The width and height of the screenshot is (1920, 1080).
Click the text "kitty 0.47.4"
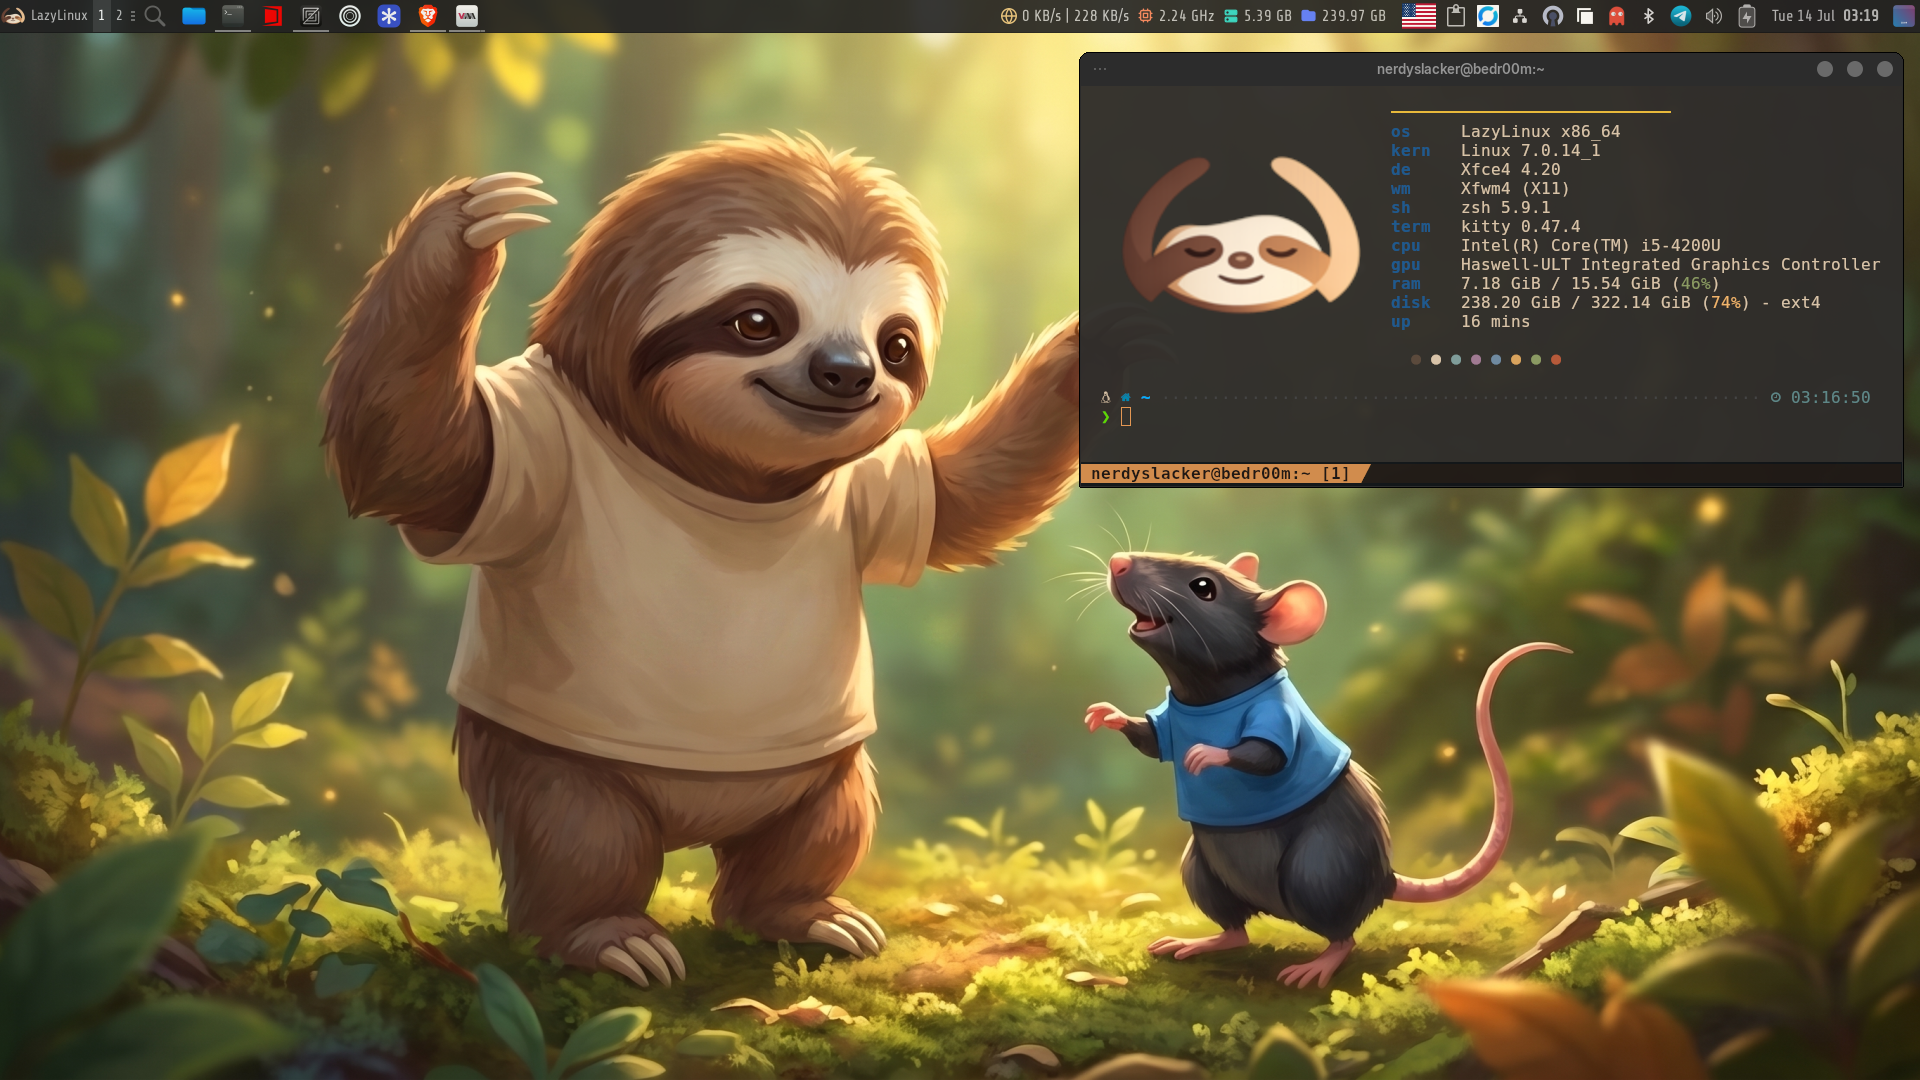[1520, 226]
